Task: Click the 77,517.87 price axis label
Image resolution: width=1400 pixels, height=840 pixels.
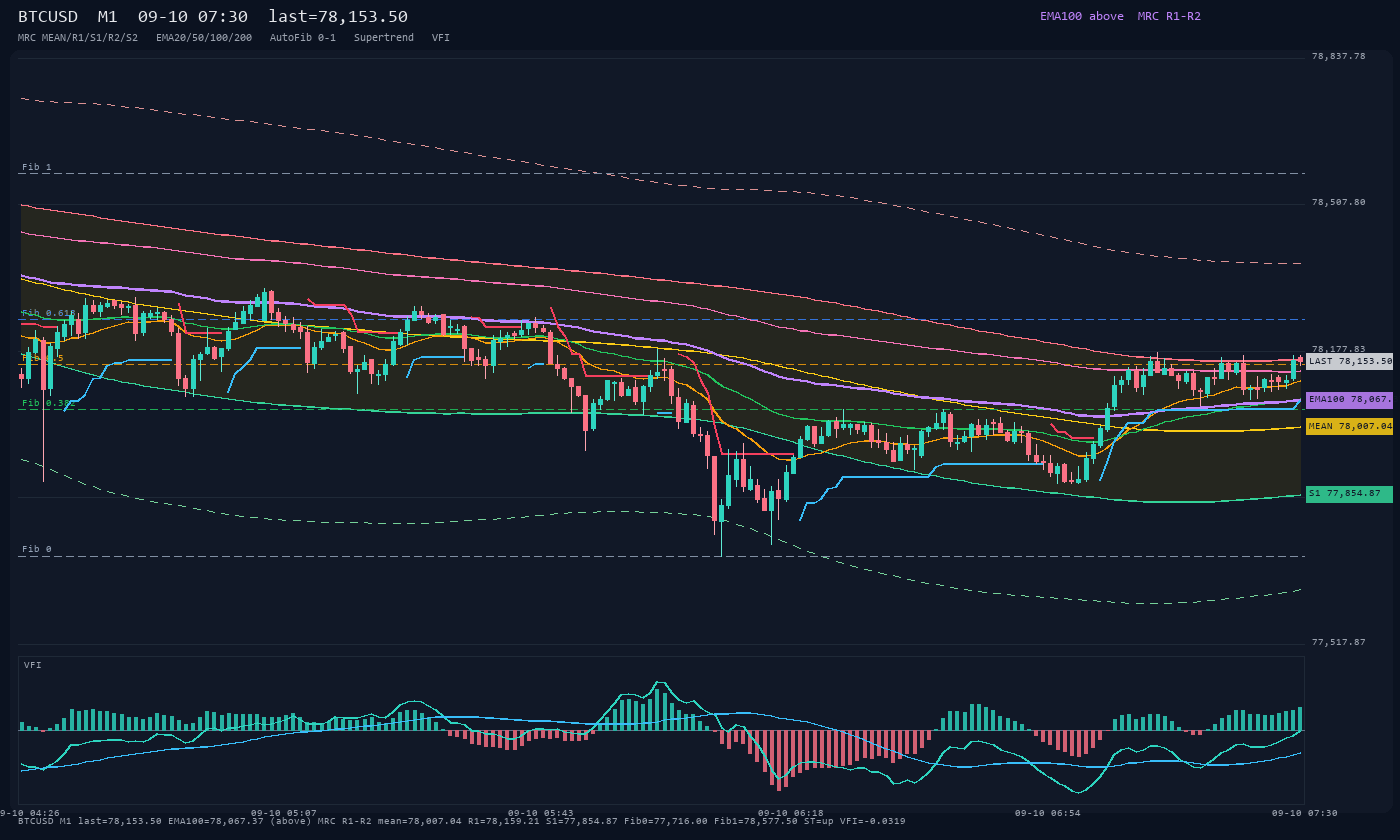Action: [x=1338, y=642]
